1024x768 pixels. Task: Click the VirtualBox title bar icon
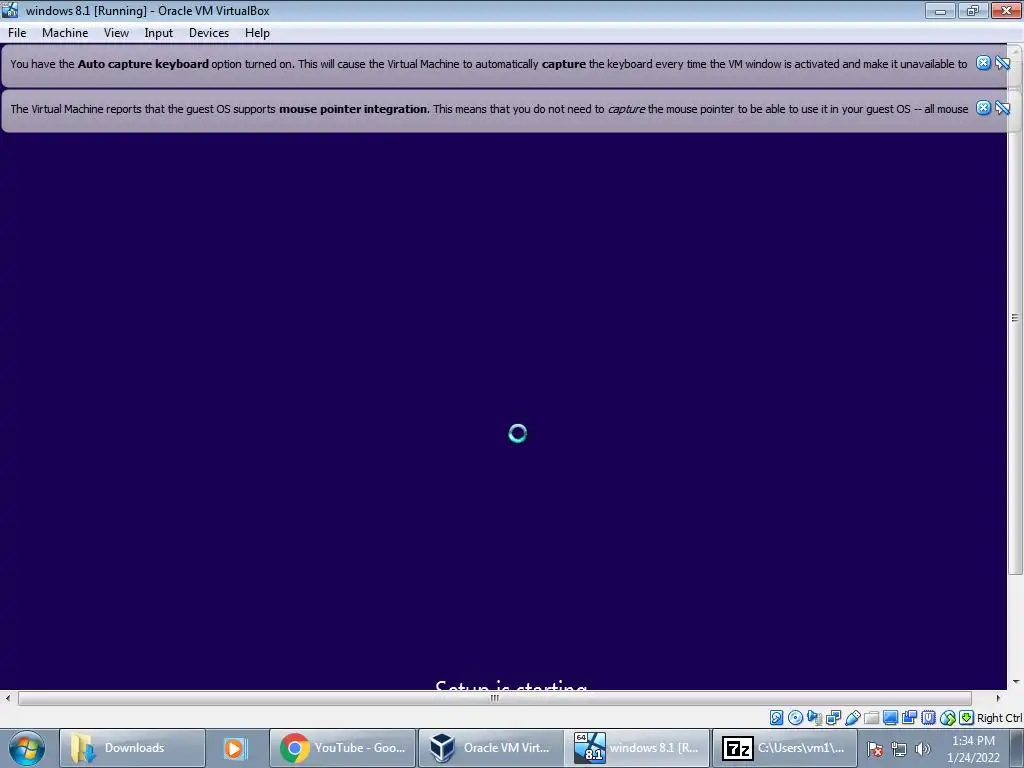10,10
